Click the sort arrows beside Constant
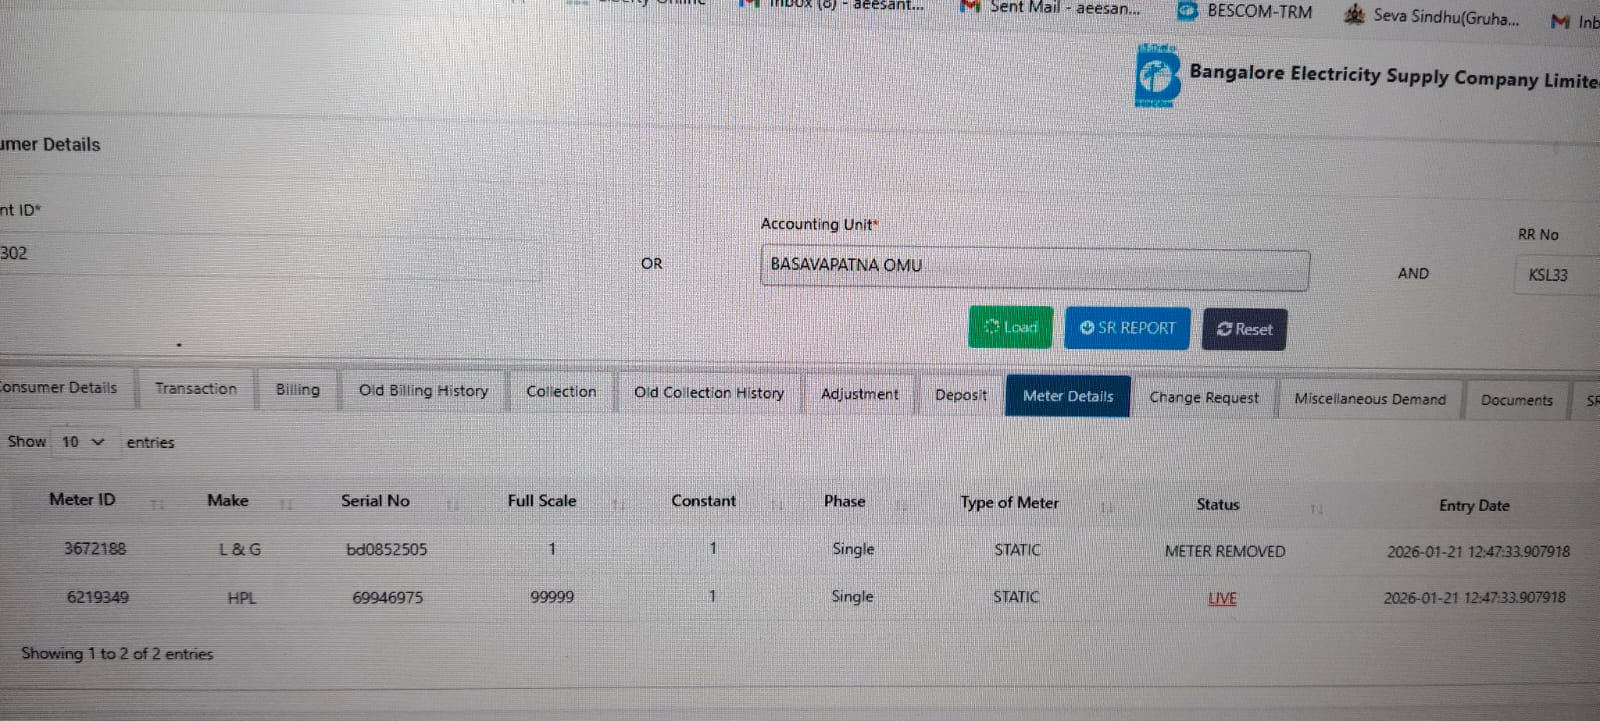This screenshot has height=721, width=1600. (x=777, y=506)
